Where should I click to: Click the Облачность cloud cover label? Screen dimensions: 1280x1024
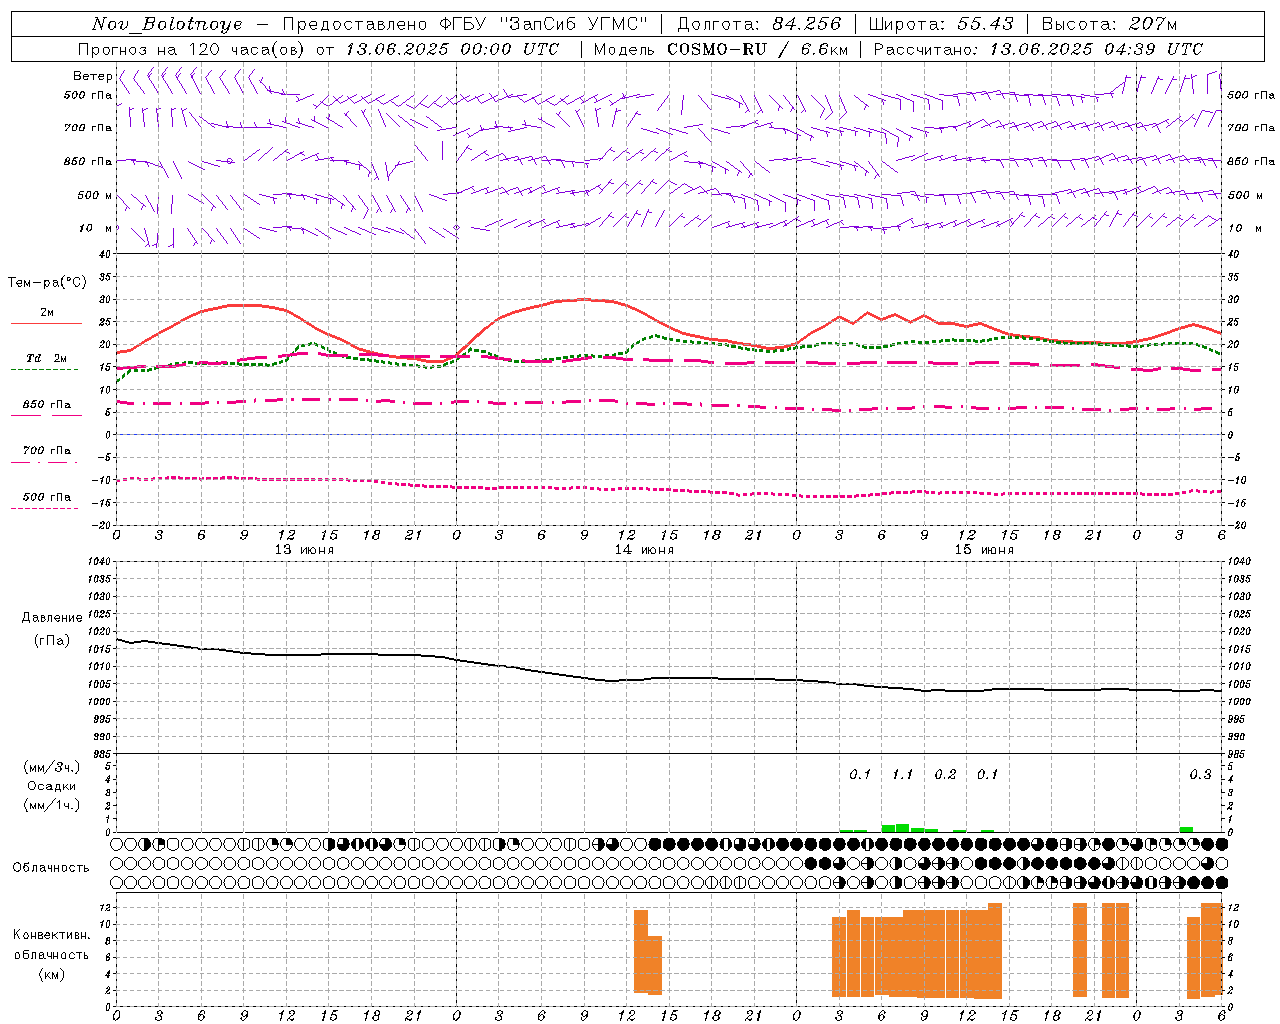pyautogui.click(x=51, y=867)
